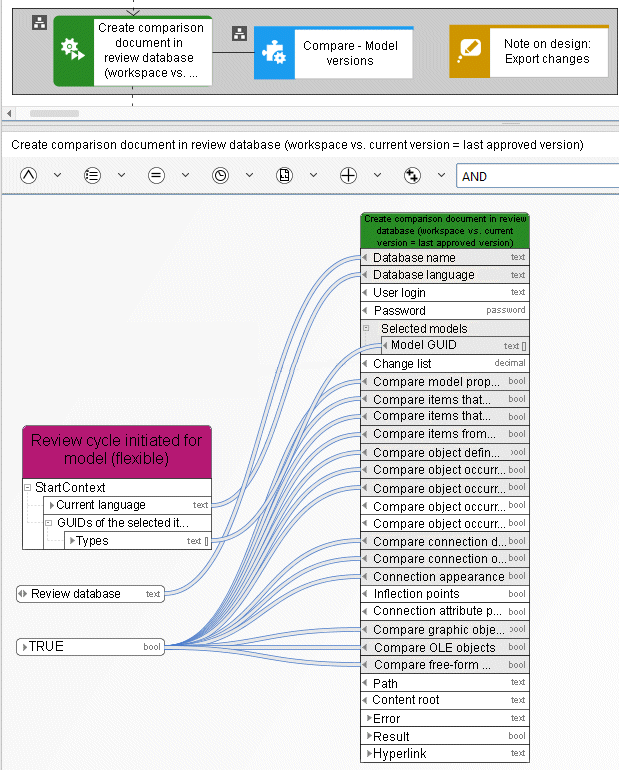Click the circle-with-arrows operator icon
The image size is (619, 770).
[412, 175]
